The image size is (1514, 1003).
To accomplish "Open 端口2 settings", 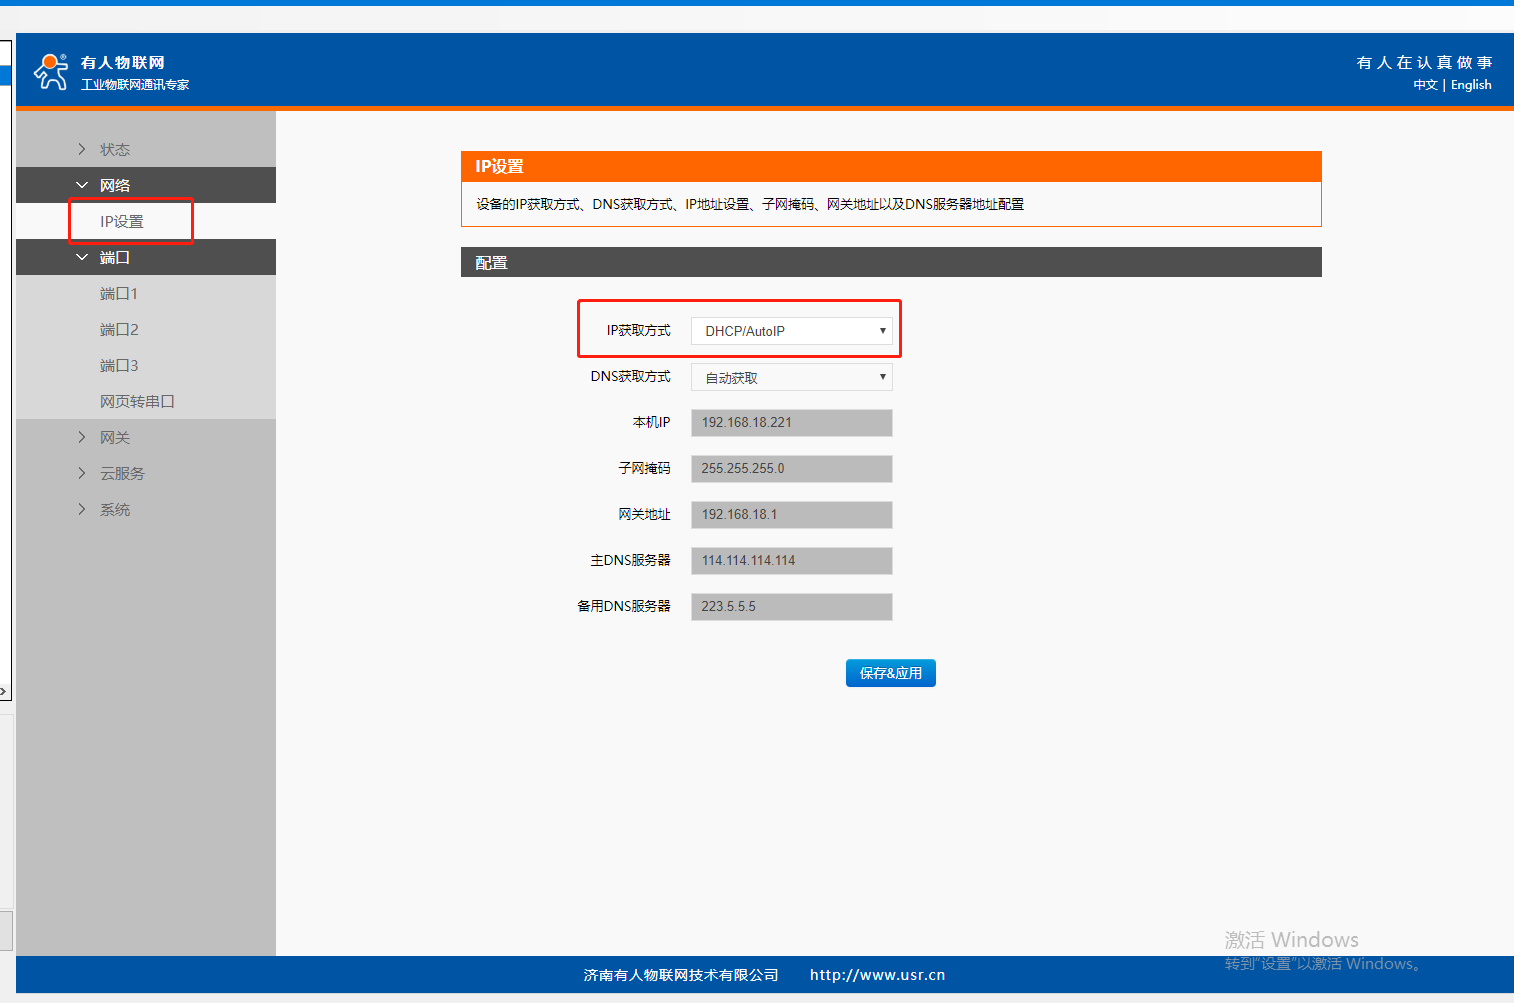I will 119,329.
